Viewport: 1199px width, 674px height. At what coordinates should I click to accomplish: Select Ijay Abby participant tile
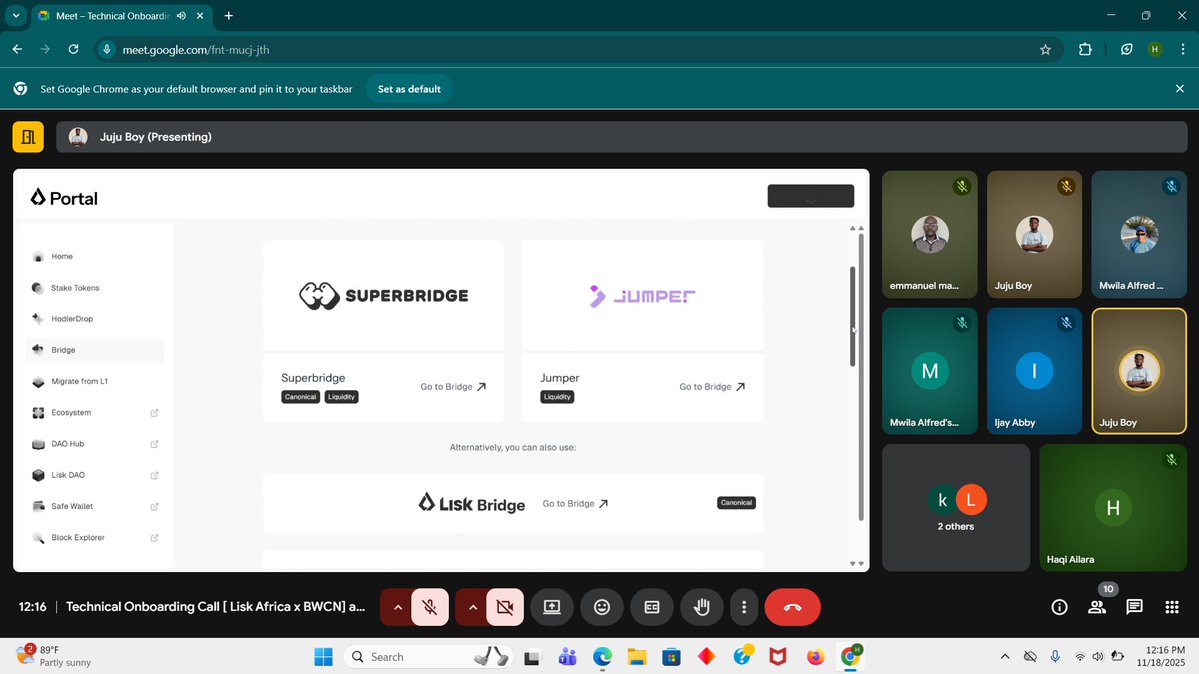[1034, 371]
